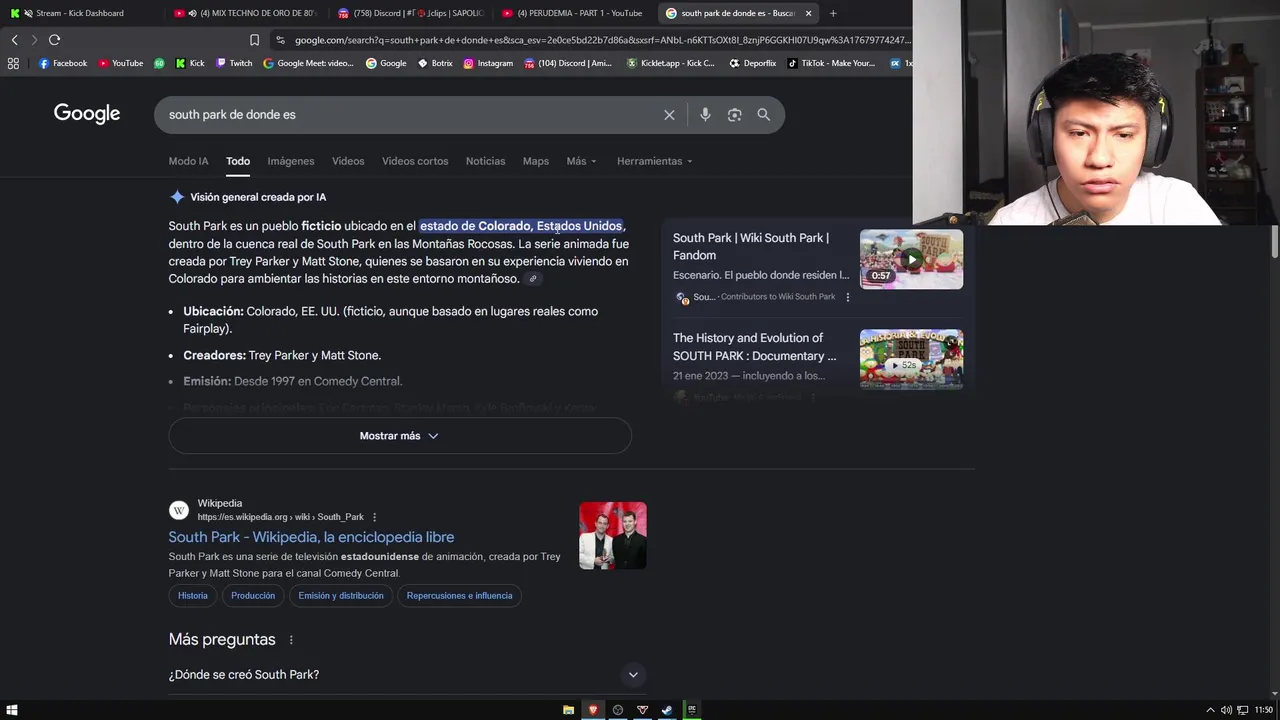
Task: Open Deporflix bookmark
Action: coord(753,63)
